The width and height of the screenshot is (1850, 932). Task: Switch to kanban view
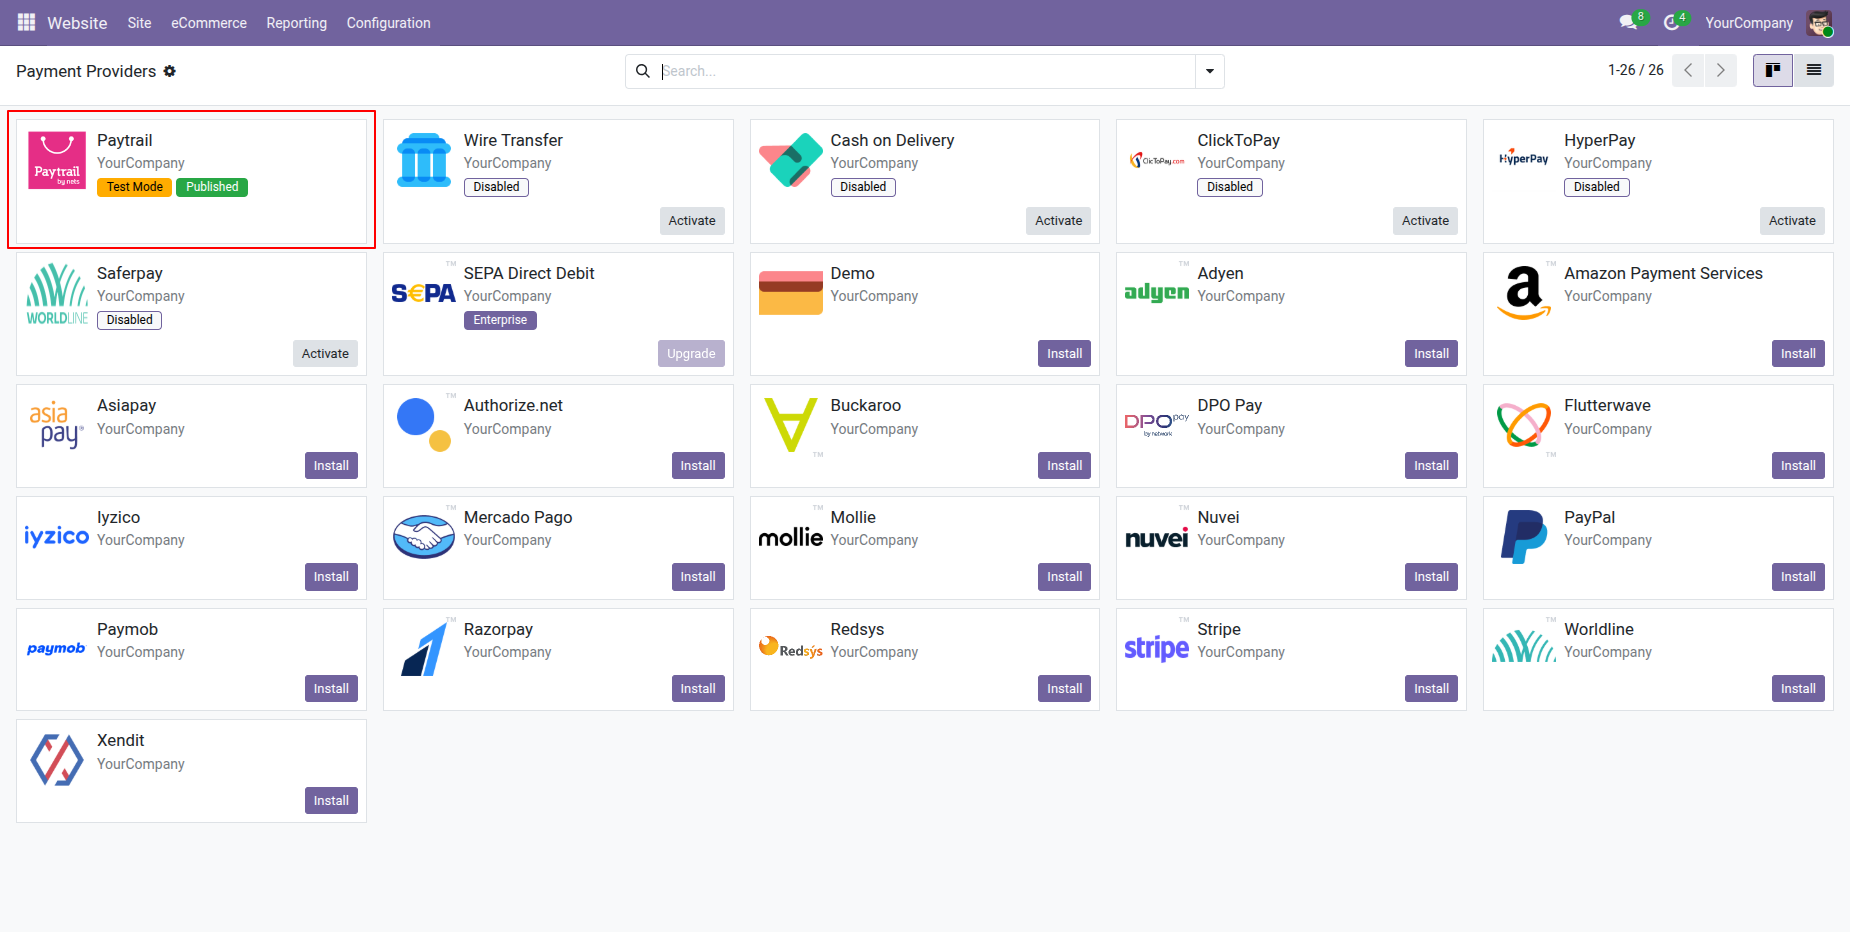[x=1773, y=71]
